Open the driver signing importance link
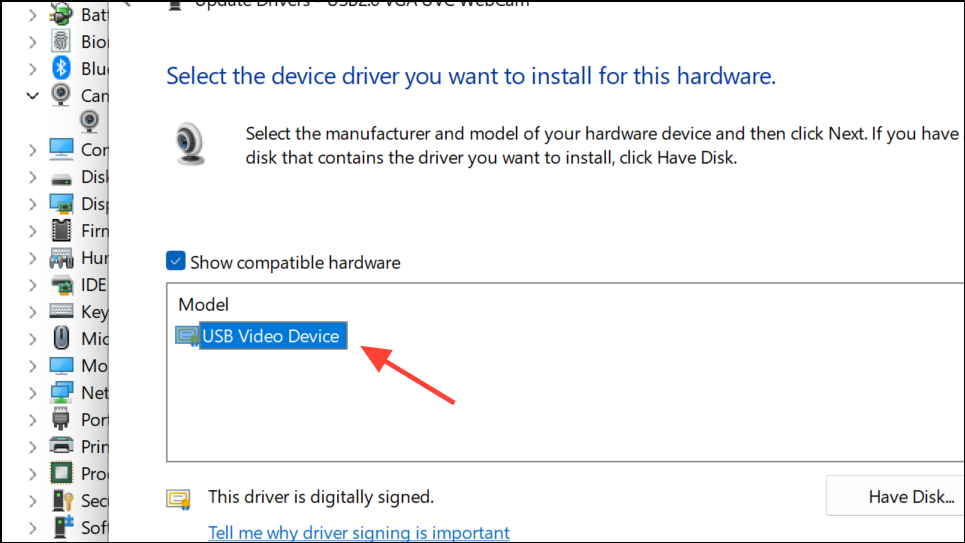 pos(358,533)
